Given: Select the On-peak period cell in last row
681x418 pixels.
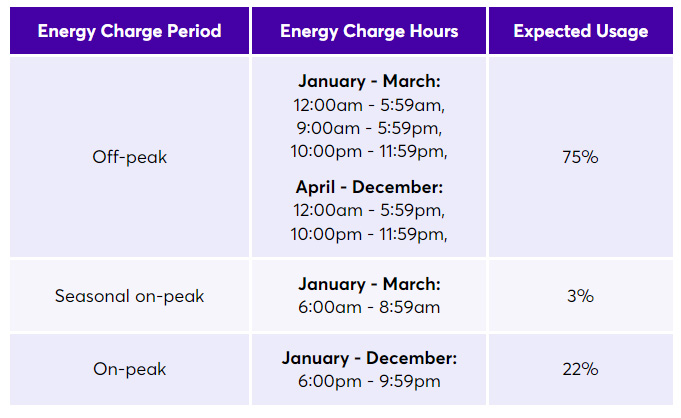Looking at the screenshot, I should [129, 369].
